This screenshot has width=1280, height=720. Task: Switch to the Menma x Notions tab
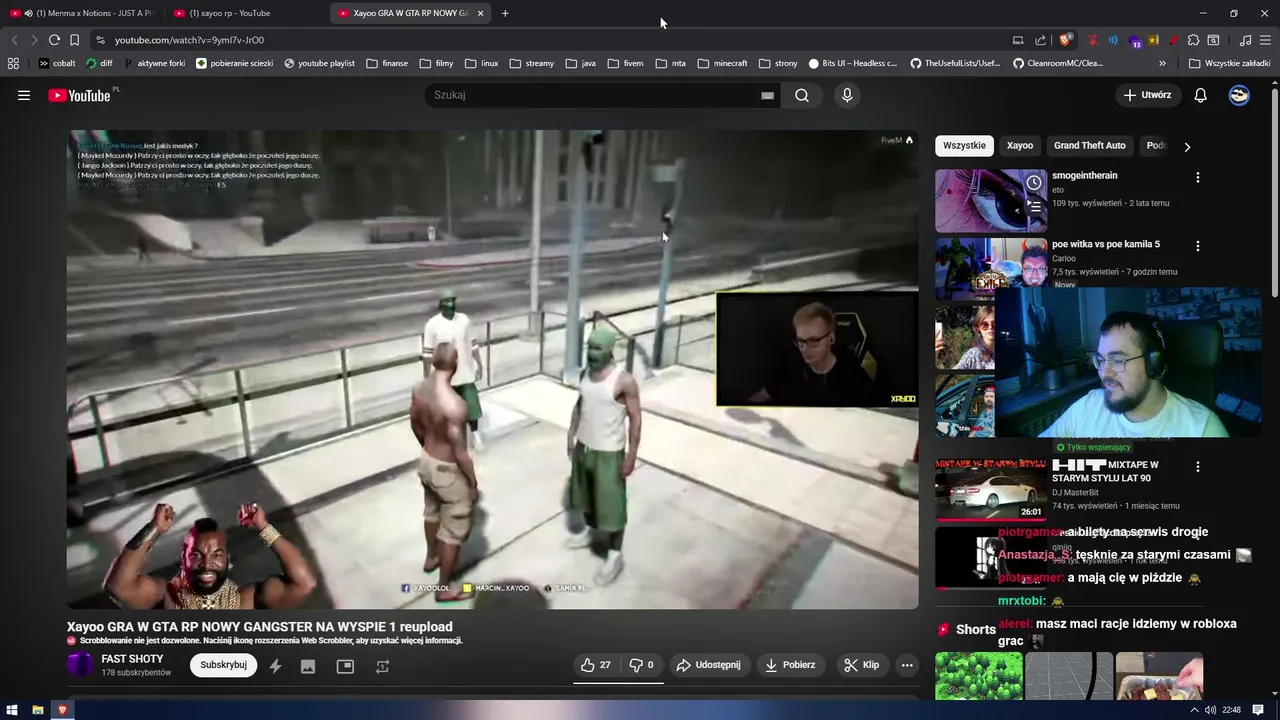(82, 13)
